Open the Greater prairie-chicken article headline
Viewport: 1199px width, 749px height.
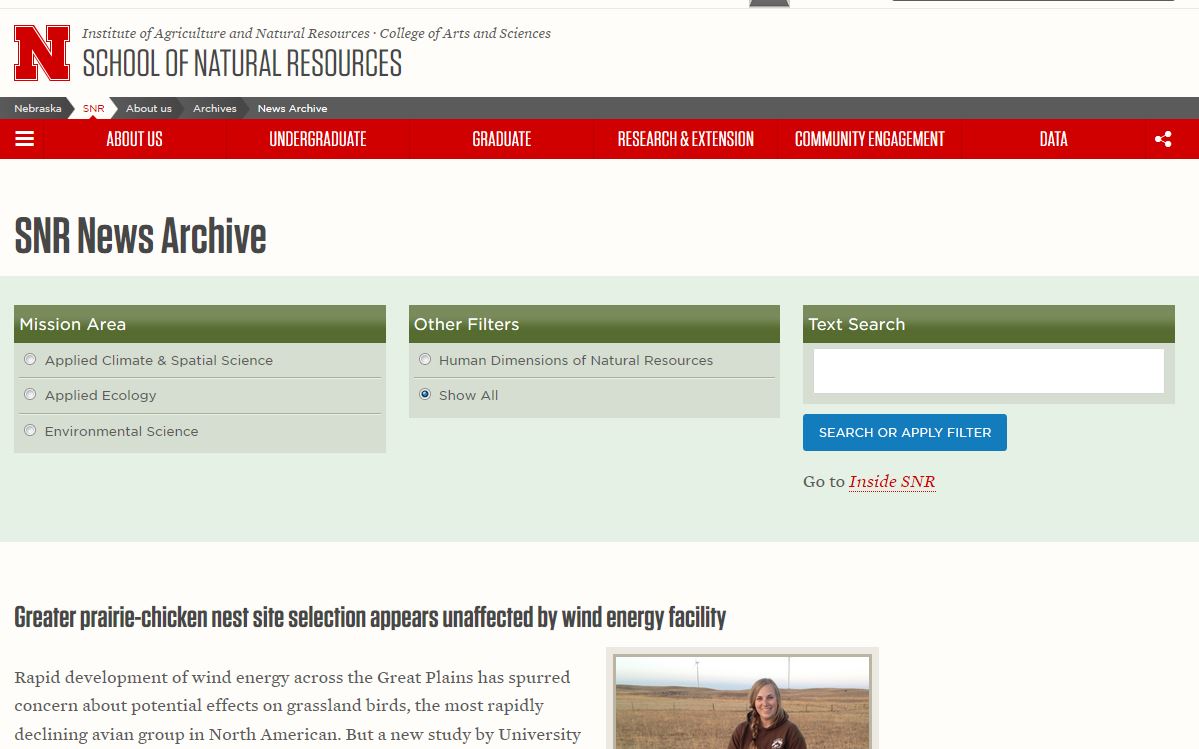tap(370, 617)
